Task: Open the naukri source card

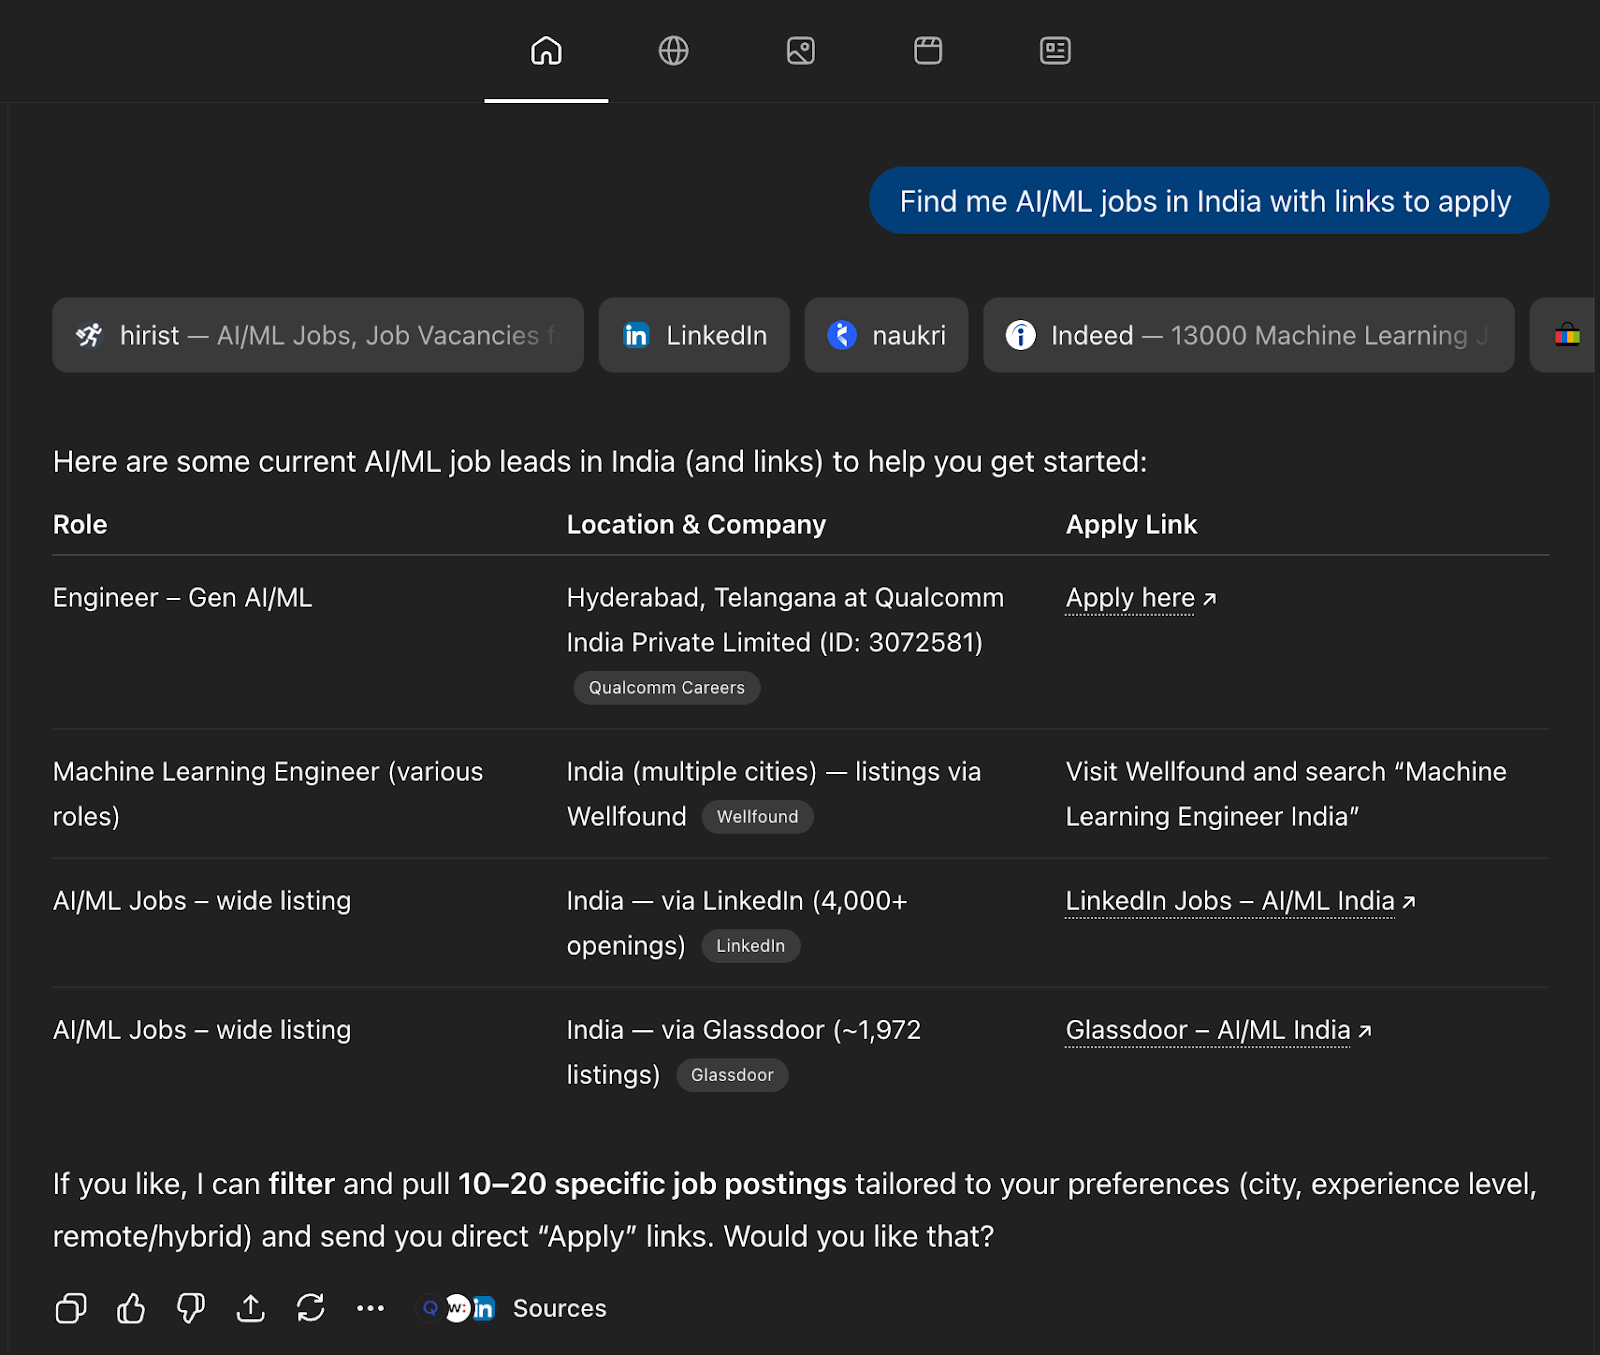Action: coord(886,335)
